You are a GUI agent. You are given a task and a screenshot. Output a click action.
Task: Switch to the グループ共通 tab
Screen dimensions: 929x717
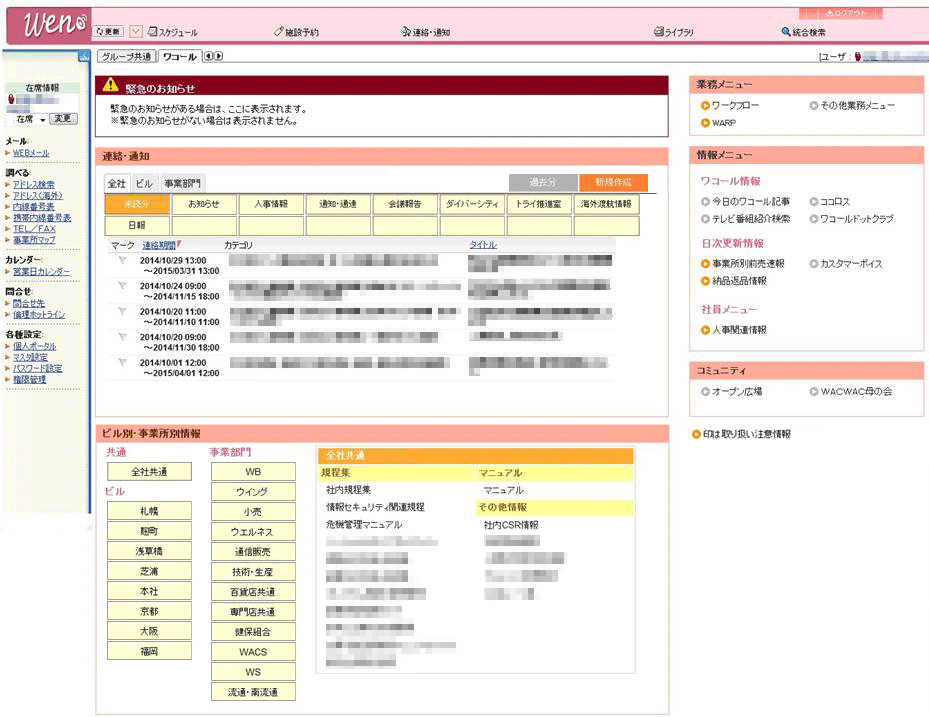point(127,56)
